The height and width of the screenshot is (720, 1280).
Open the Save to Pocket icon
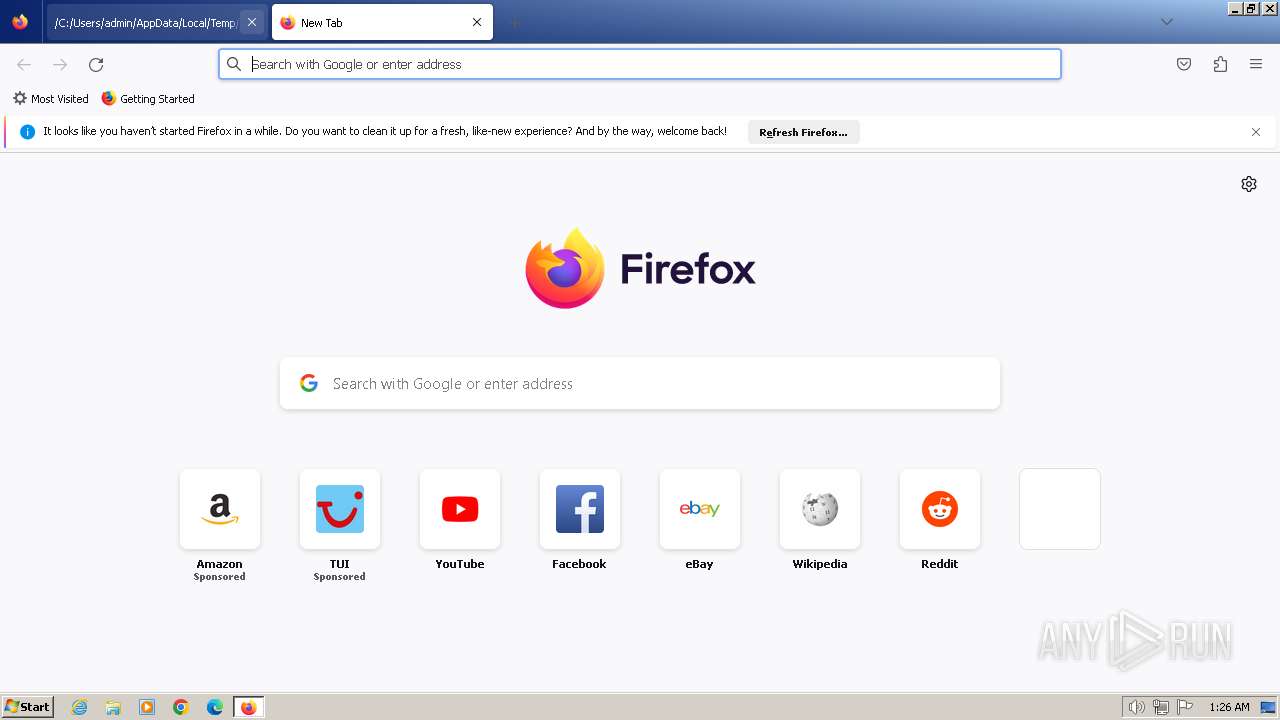tap(1184, 64)
